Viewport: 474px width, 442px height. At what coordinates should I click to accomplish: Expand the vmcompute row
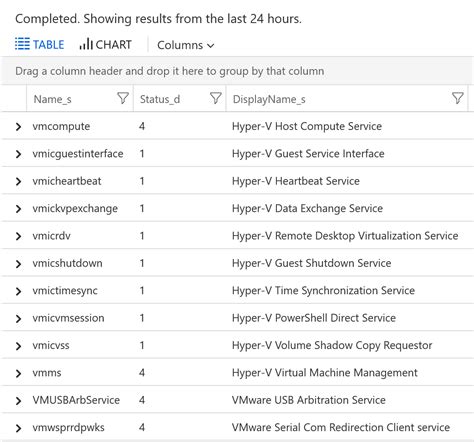coord(18,127)
